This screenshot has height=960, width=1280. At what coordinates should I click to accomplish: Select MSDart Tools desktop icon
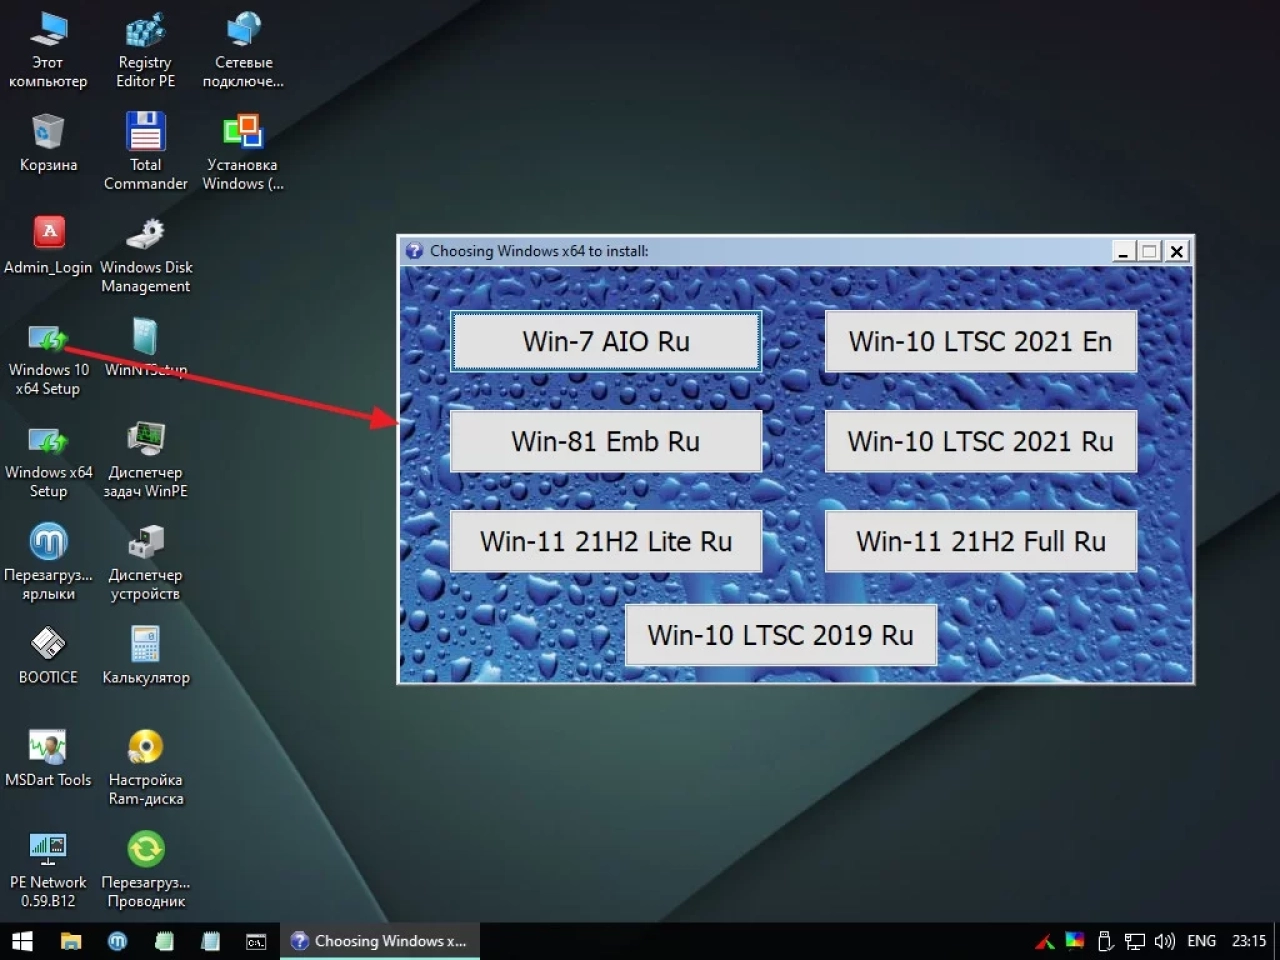pyautogui.click(x=48, y=757)
